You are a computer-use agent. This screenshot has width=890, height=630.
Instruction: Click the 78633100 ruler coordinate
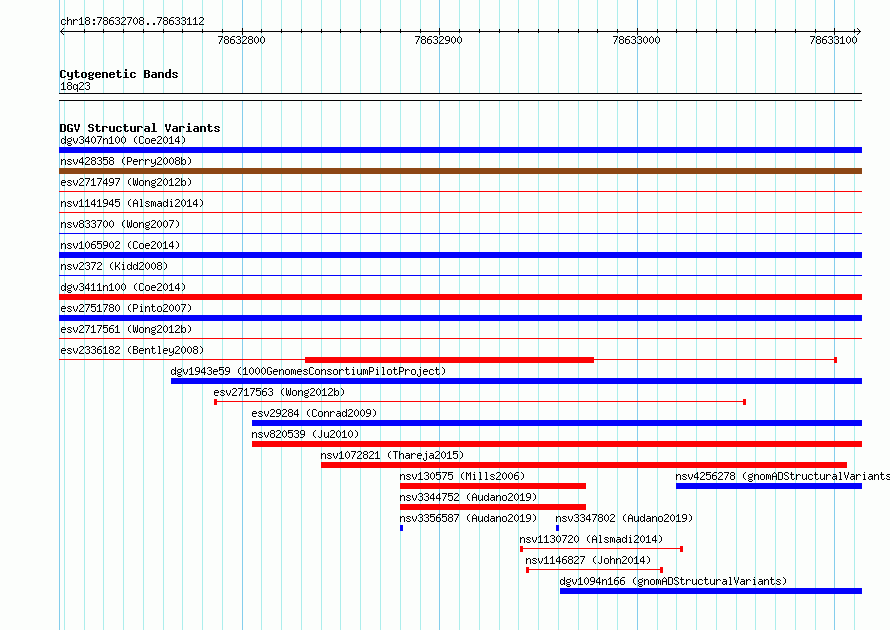pos(833,40)
